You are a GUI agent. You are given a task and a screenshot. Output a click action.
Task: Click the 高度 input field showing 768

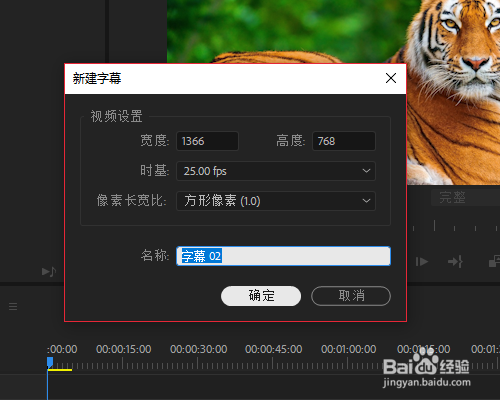tap(344, 141)
